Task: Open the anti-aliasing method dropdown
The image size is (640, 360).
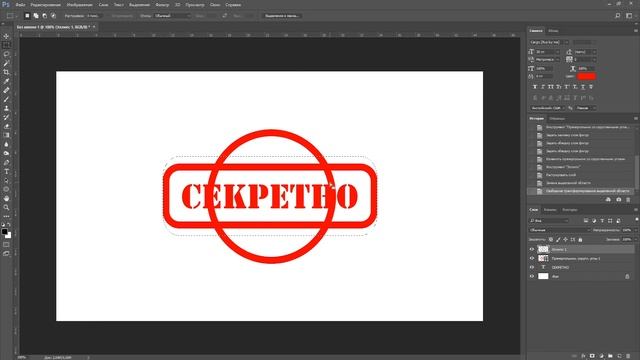Action: 586,108
